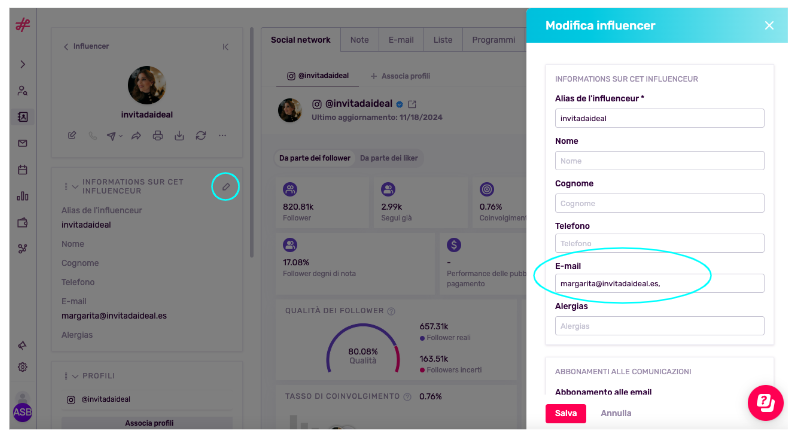796x437 pixels.
Task: Click the Annulla link
Action: tap(616, 413)
